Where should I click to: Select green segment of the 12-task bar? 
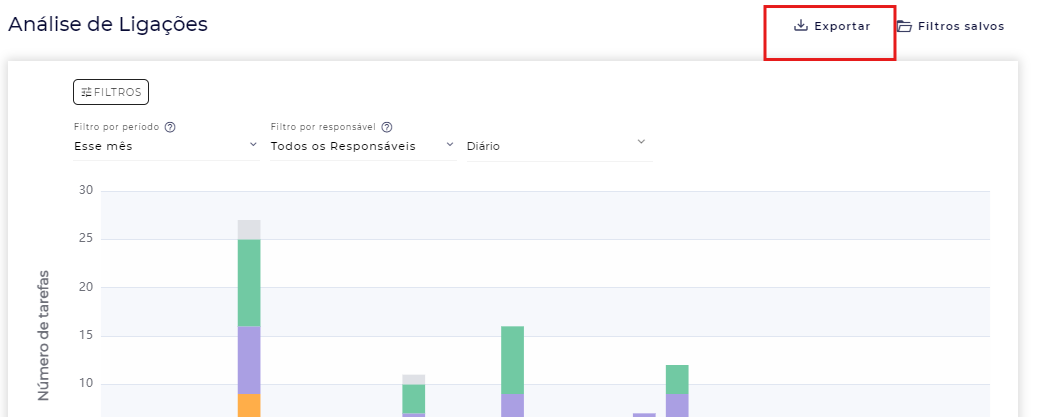[677, 379]
